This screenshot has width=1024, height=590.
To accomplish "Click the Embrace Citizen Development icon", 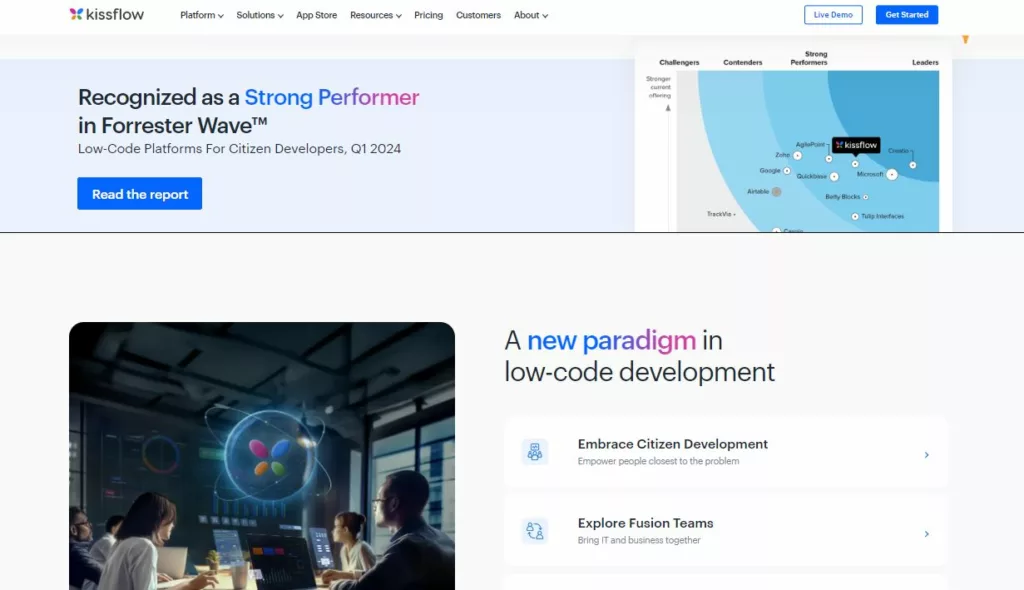I will [535, 451].
